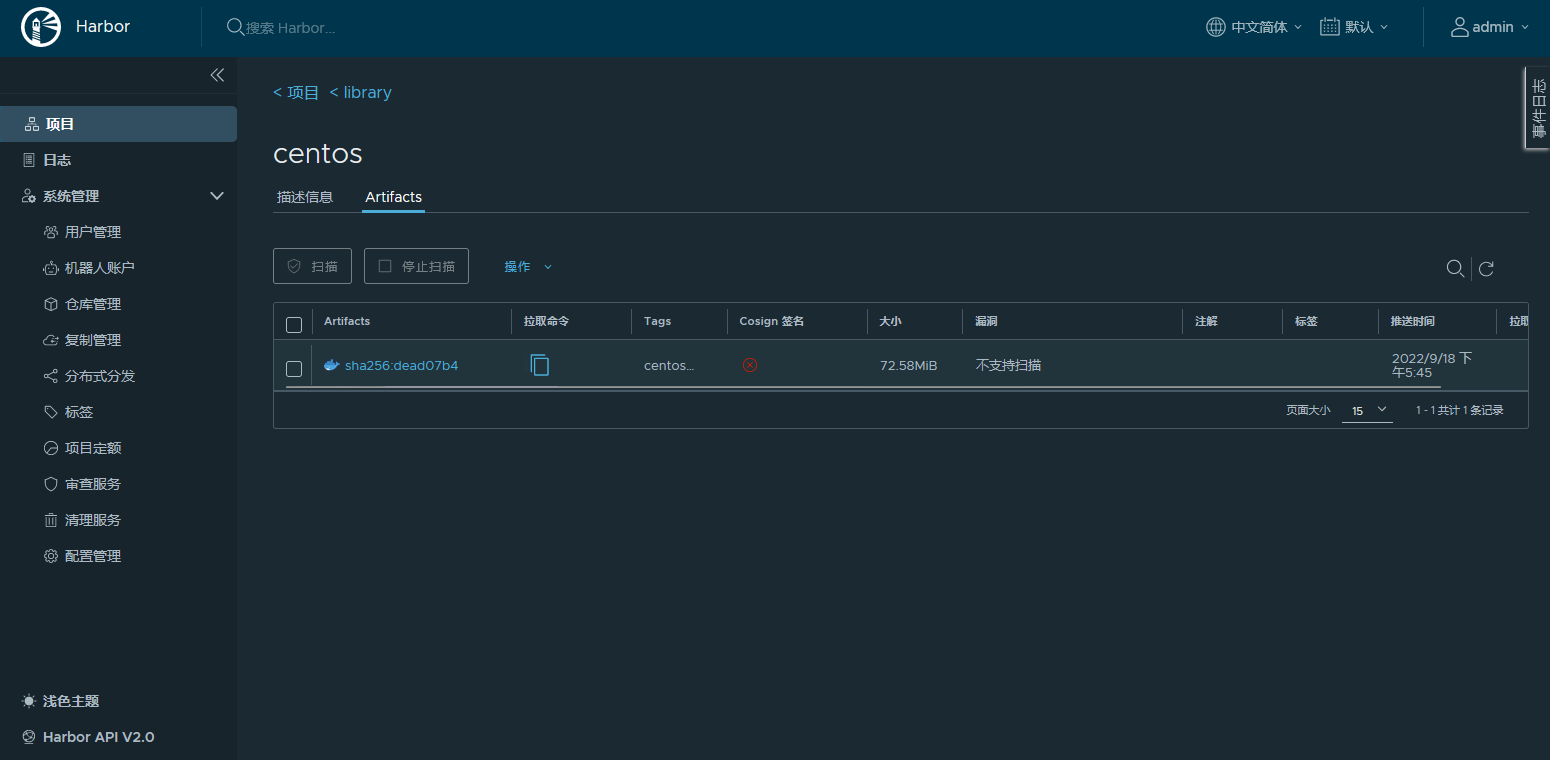
Task: Click the 漏洞 column header
Action: click(x=986, y=321)
